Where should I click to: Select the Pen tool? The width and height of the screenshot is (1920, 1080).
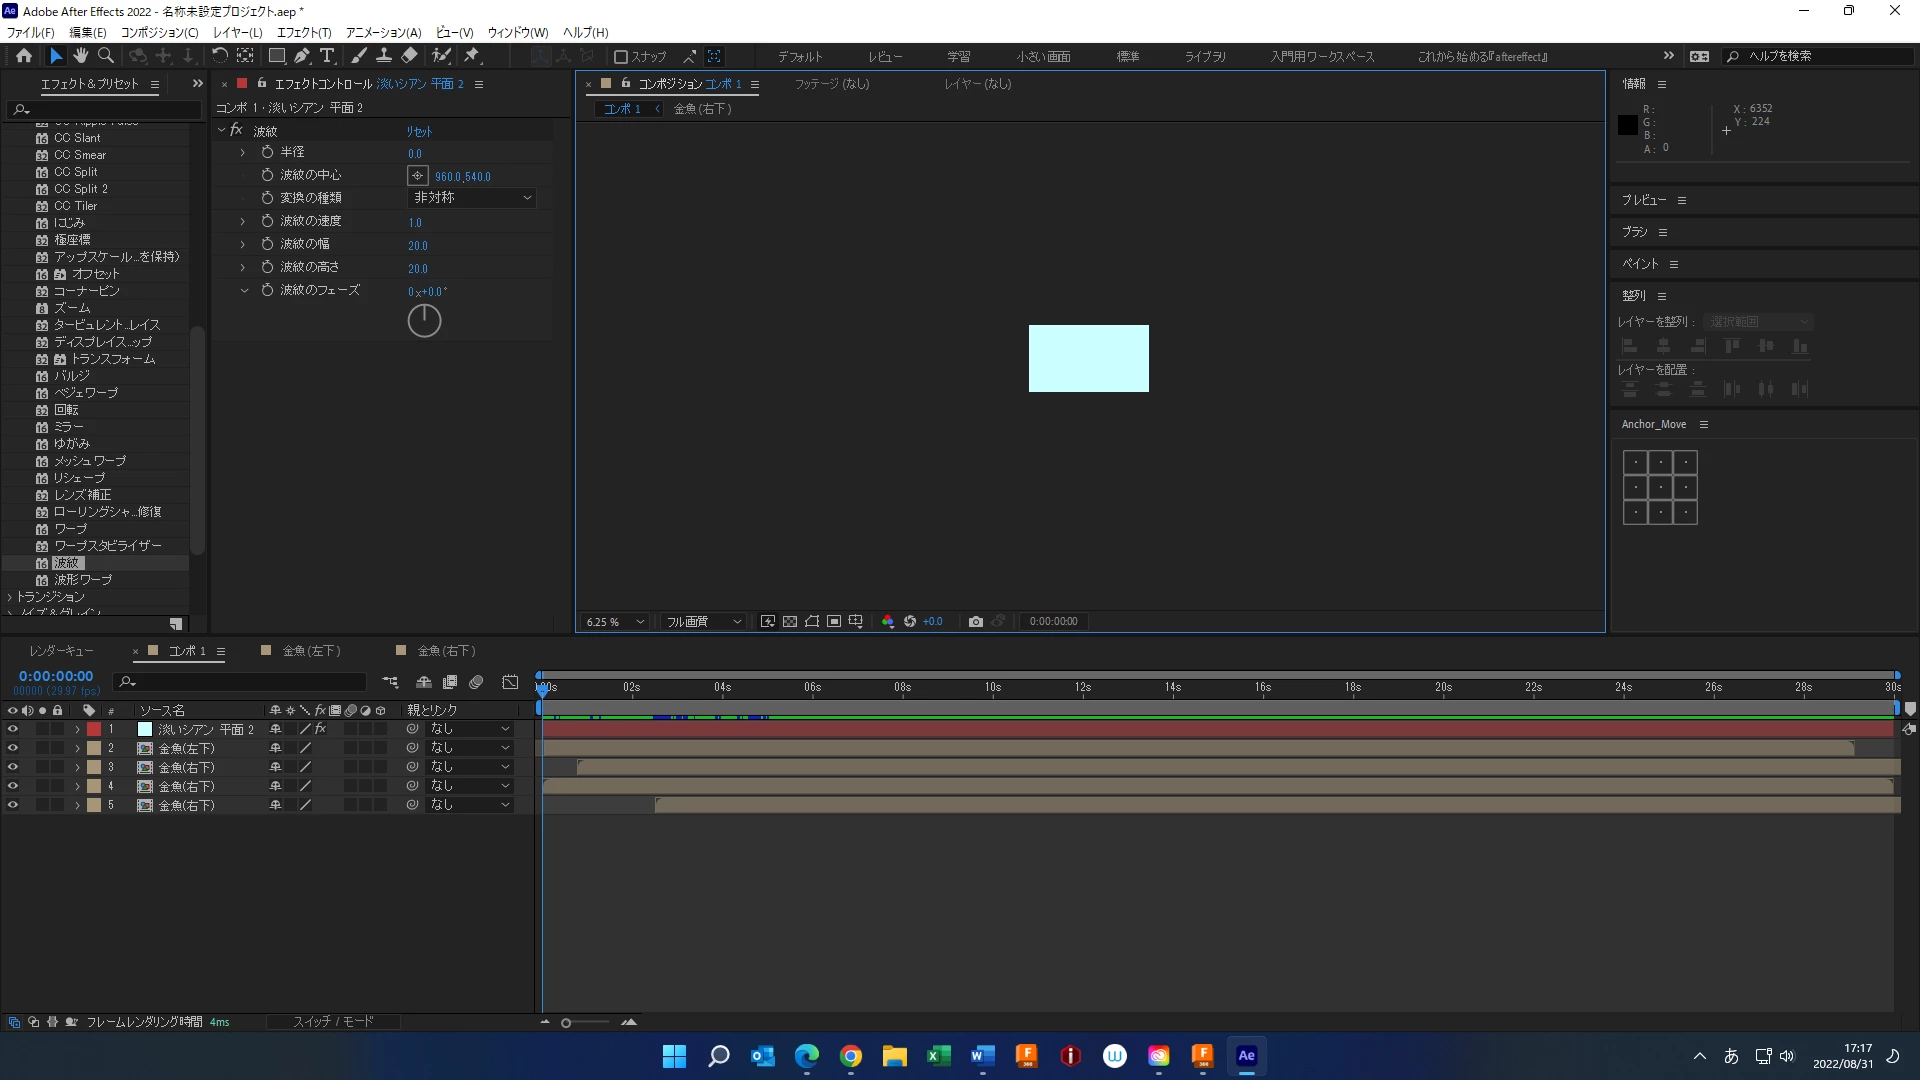[302, 56]
